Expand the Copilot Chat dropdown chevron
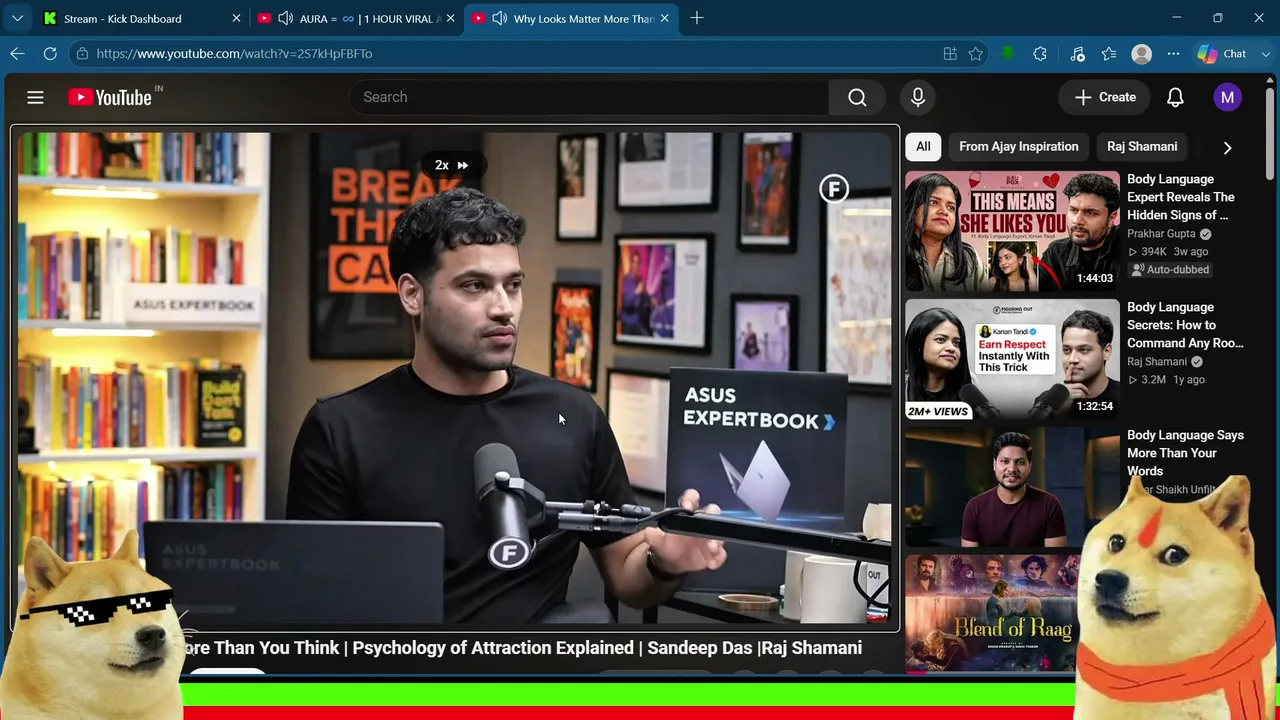 pos(1265,54)
